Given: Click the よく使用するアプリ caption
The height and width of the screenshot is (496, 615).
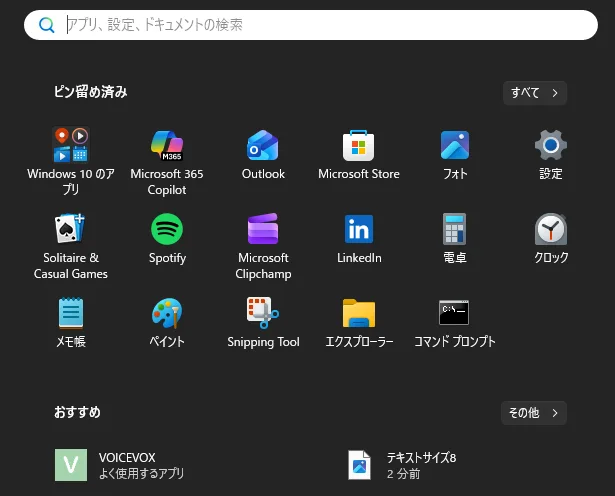Looking at the screenshot, I should (x=142, y=474).
